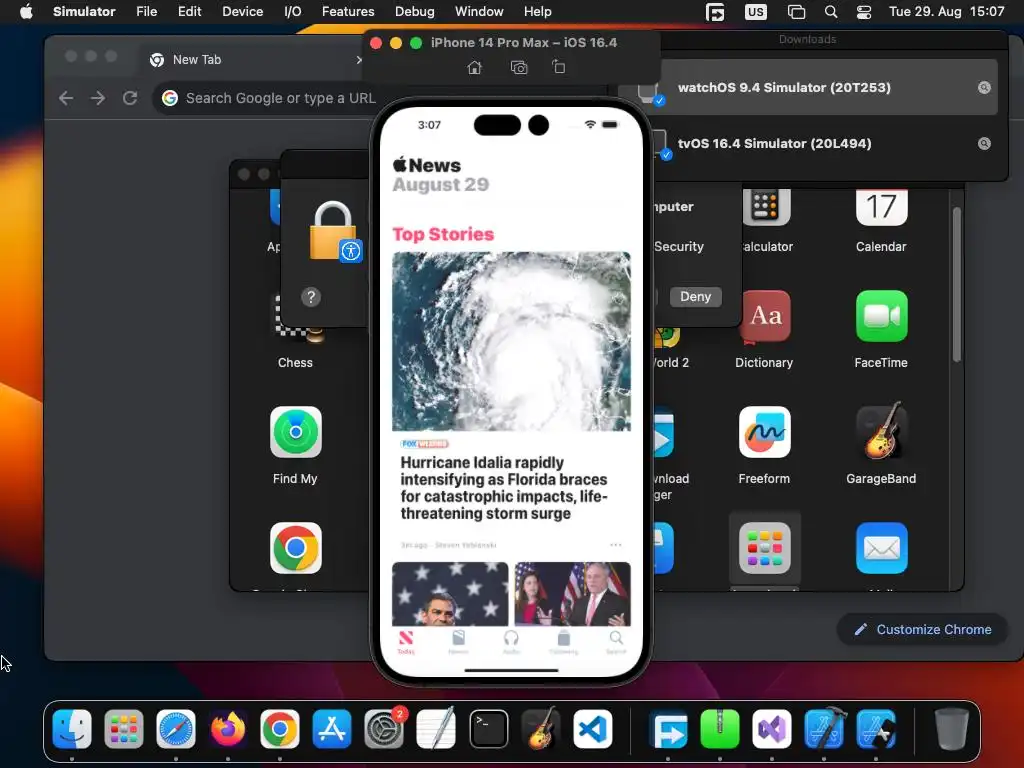
Task: Open Trash from the Dock
Action: click(x=952, y=728)
